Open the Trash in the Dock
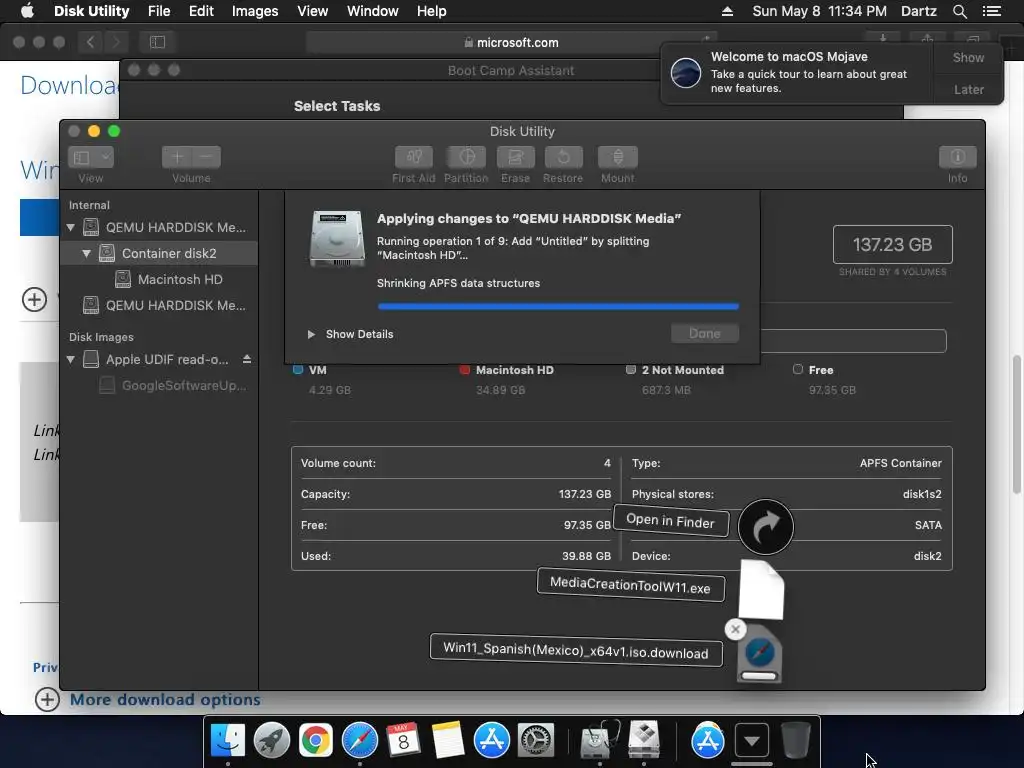This screenshot has height=768, width=1024. (x=795, y=741)
